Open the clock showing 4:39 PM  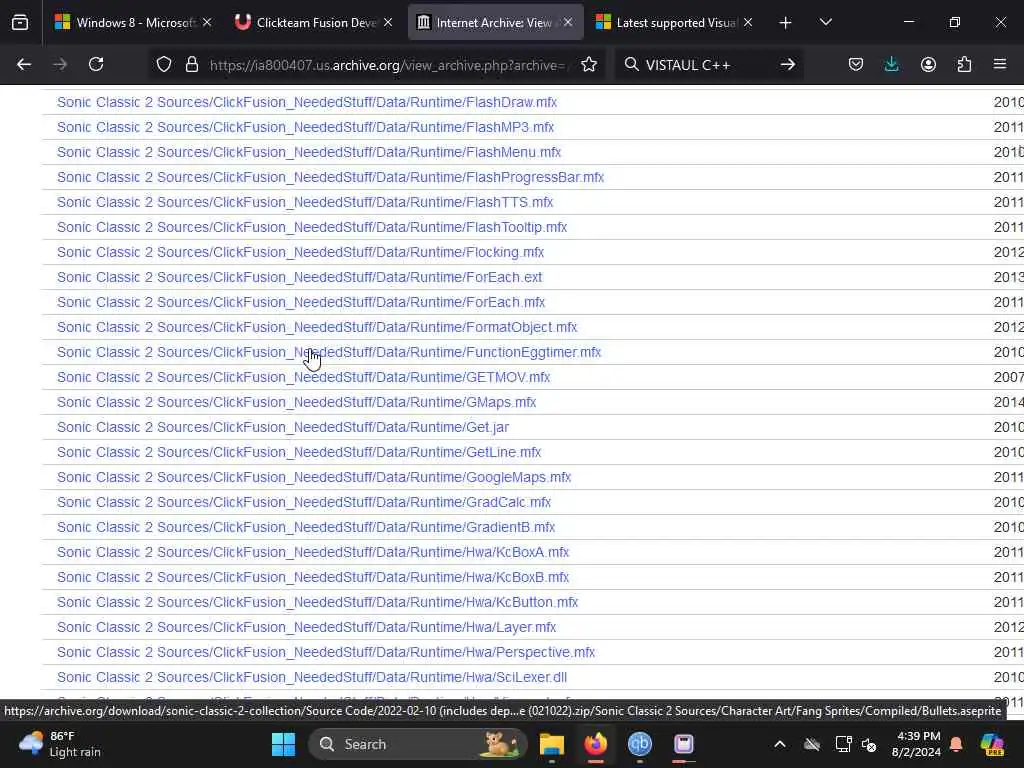916,744
